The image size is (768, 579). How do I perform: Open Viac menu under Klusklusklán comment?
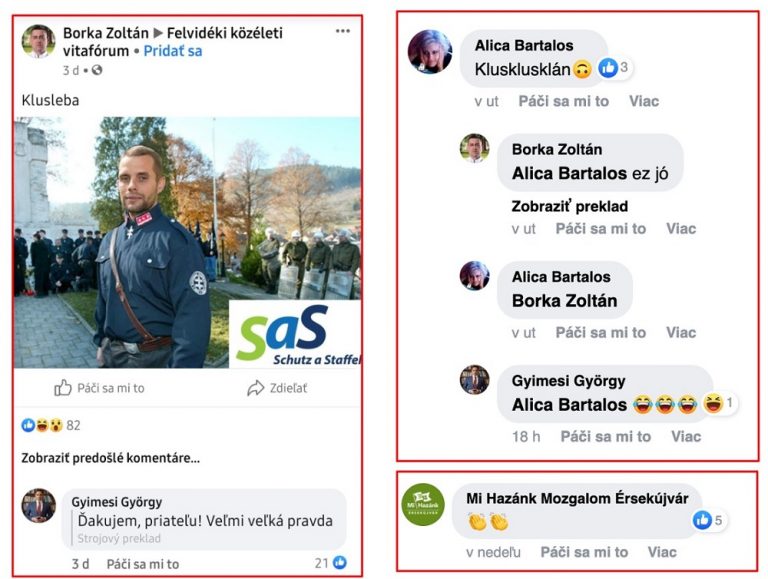tap(644, 101)
